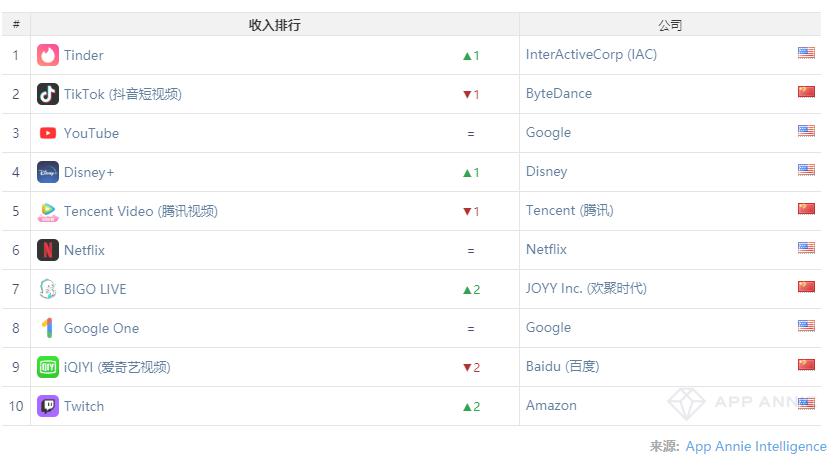
Task: Click the red down arrow for iQIYI
Action: [467, 367]
